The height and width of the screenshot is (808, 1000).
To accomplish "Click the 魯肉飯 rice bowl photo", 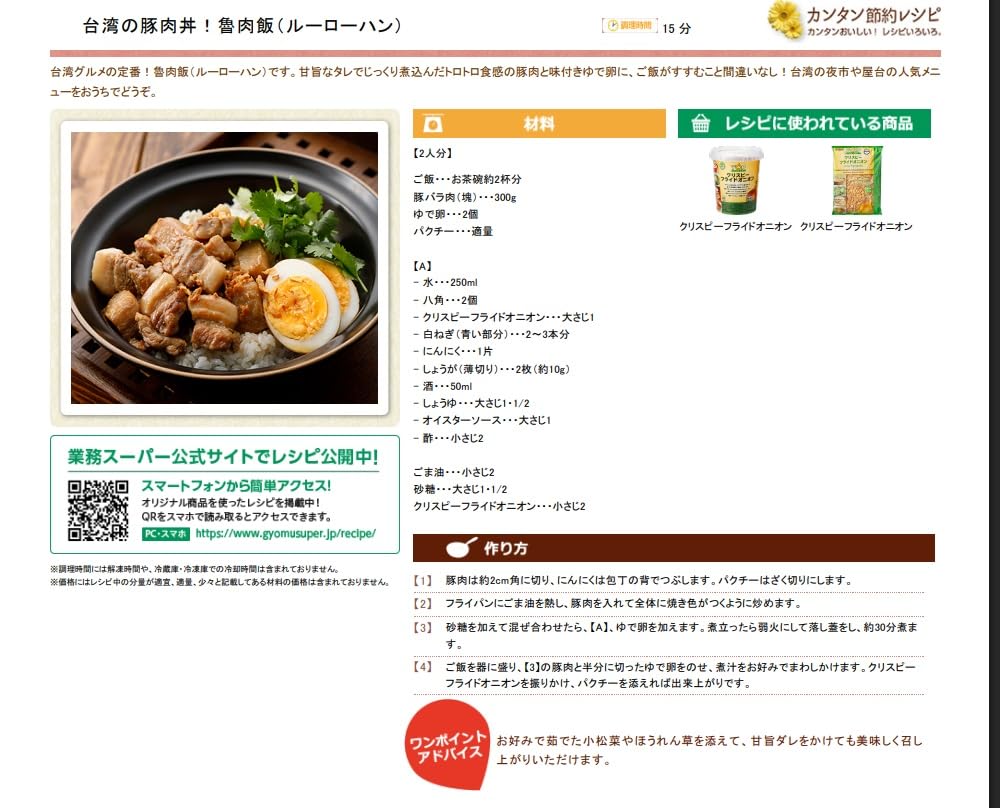I will coord(224,268).
